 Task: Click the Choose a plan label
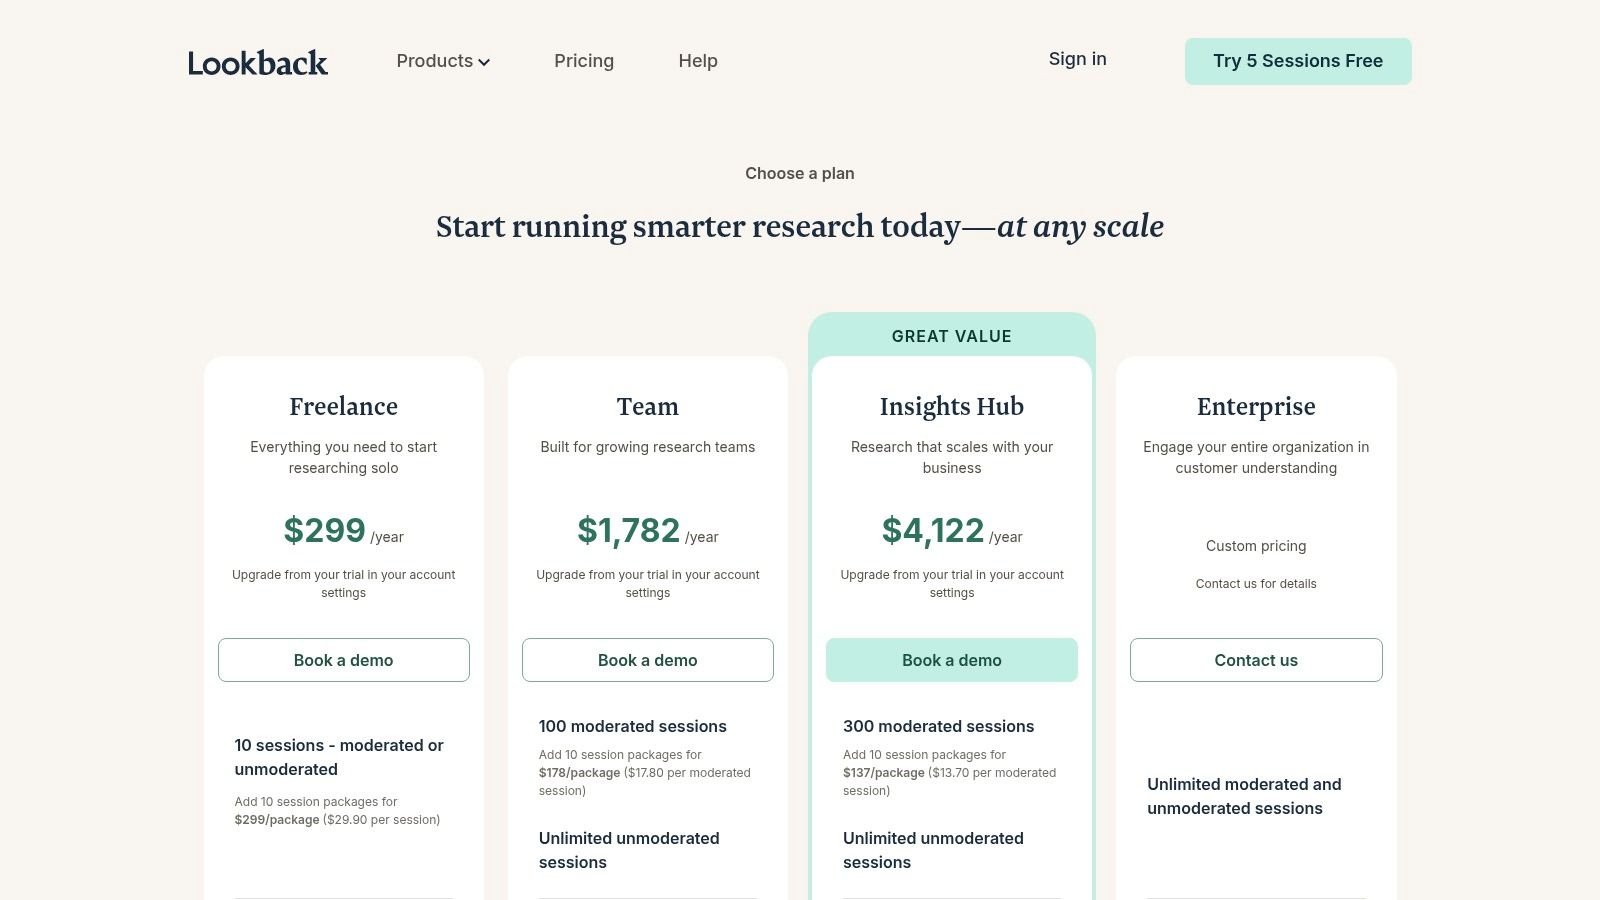pyautogui.click(x=799, y=173)
